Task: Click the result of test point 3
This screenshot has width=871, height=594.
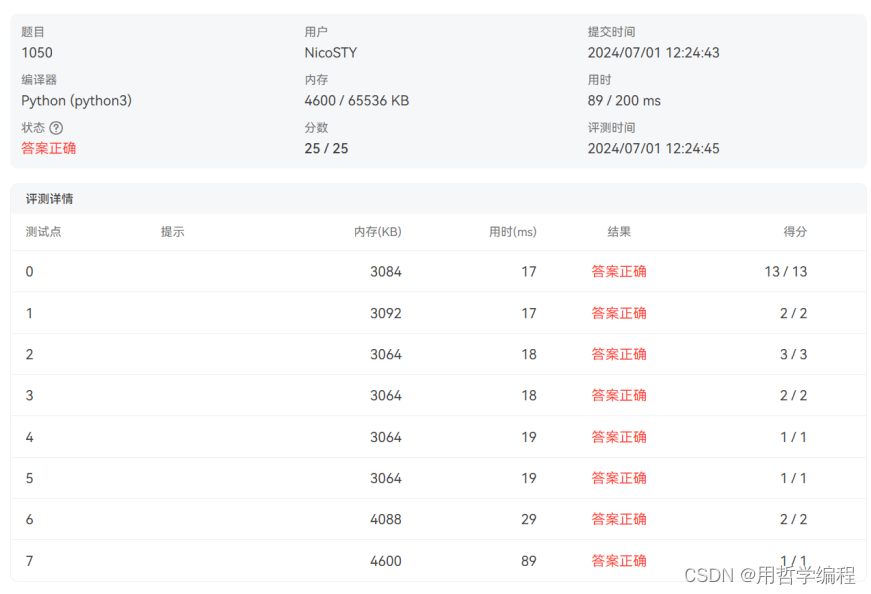Action: (619, 396)
